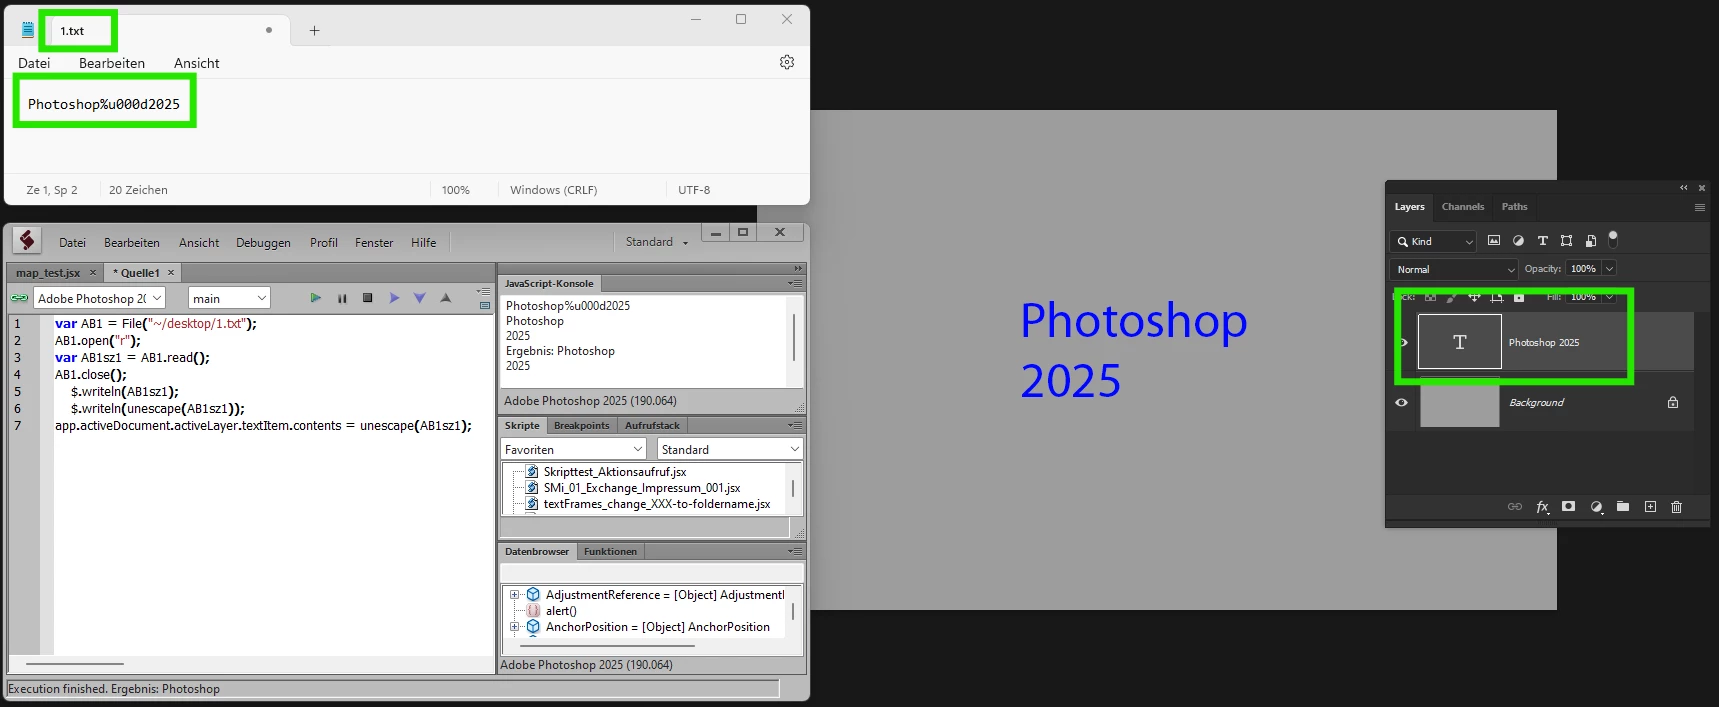Switch to the Channels tab
This screenshot has height=707, width=1719.
coord(1462,207)
